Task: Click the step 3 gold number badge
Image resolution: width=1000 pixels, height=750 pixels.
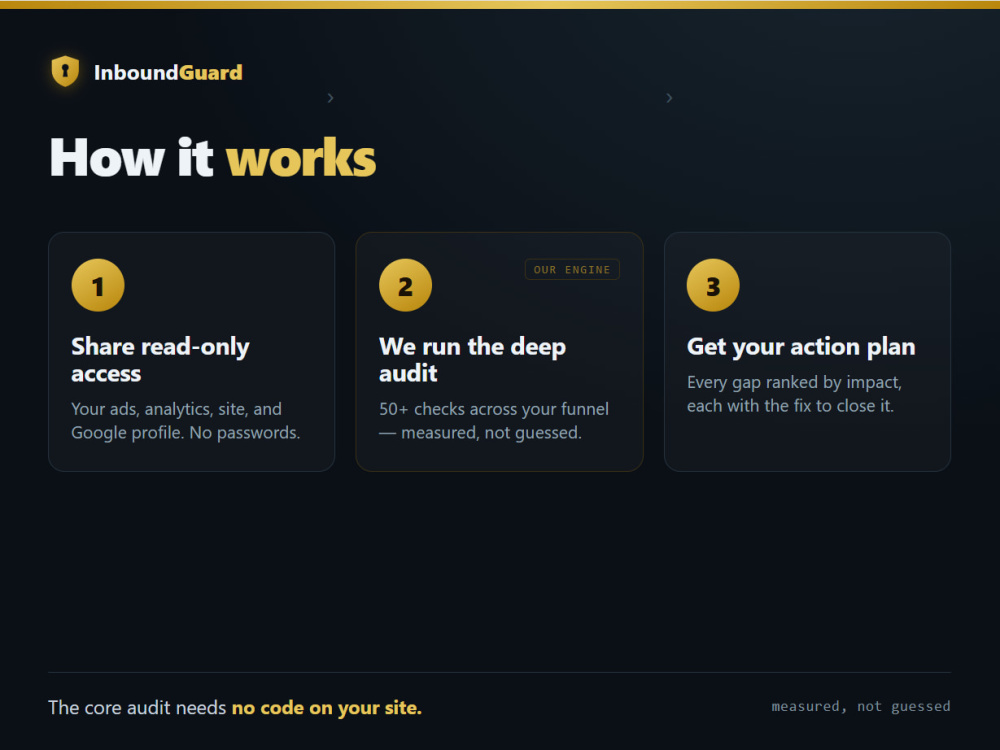Action: pos(713,285)
